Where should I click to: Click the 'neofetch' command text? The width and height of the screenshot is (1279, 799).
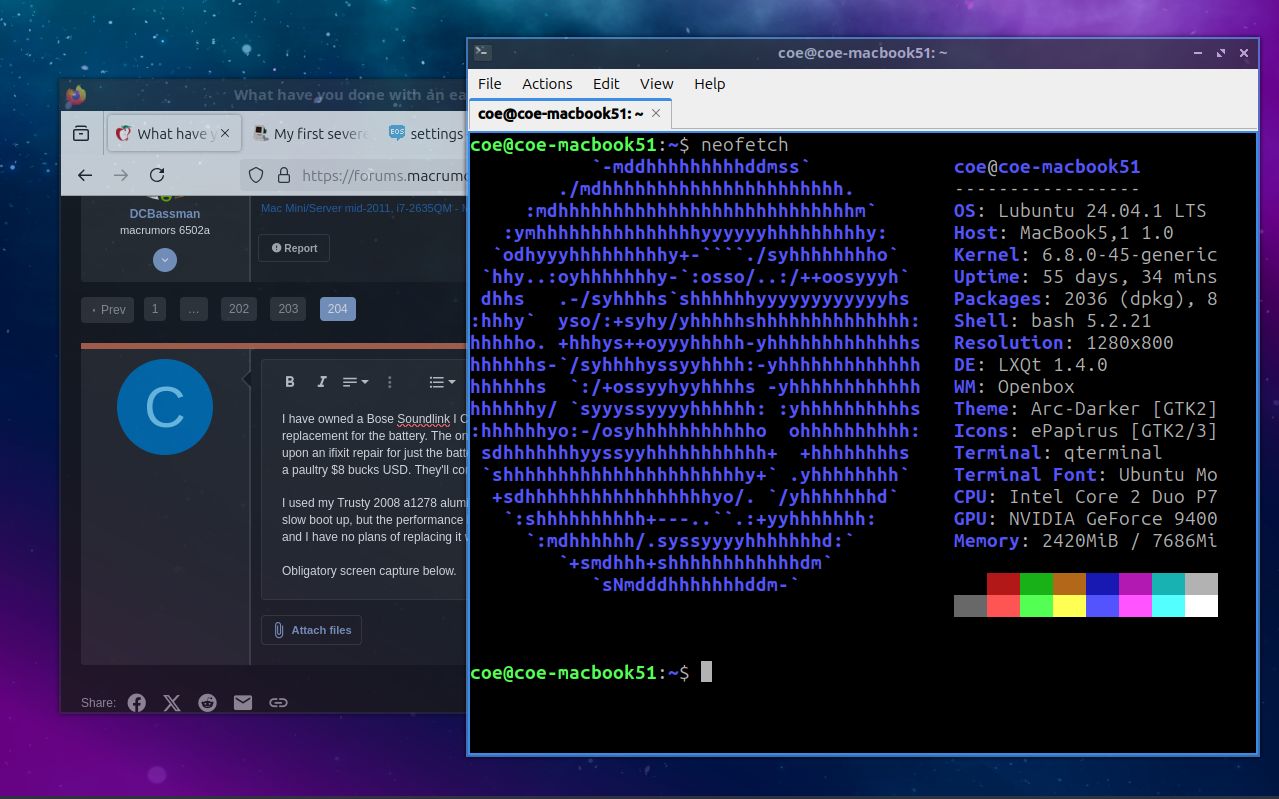(743, 145)
